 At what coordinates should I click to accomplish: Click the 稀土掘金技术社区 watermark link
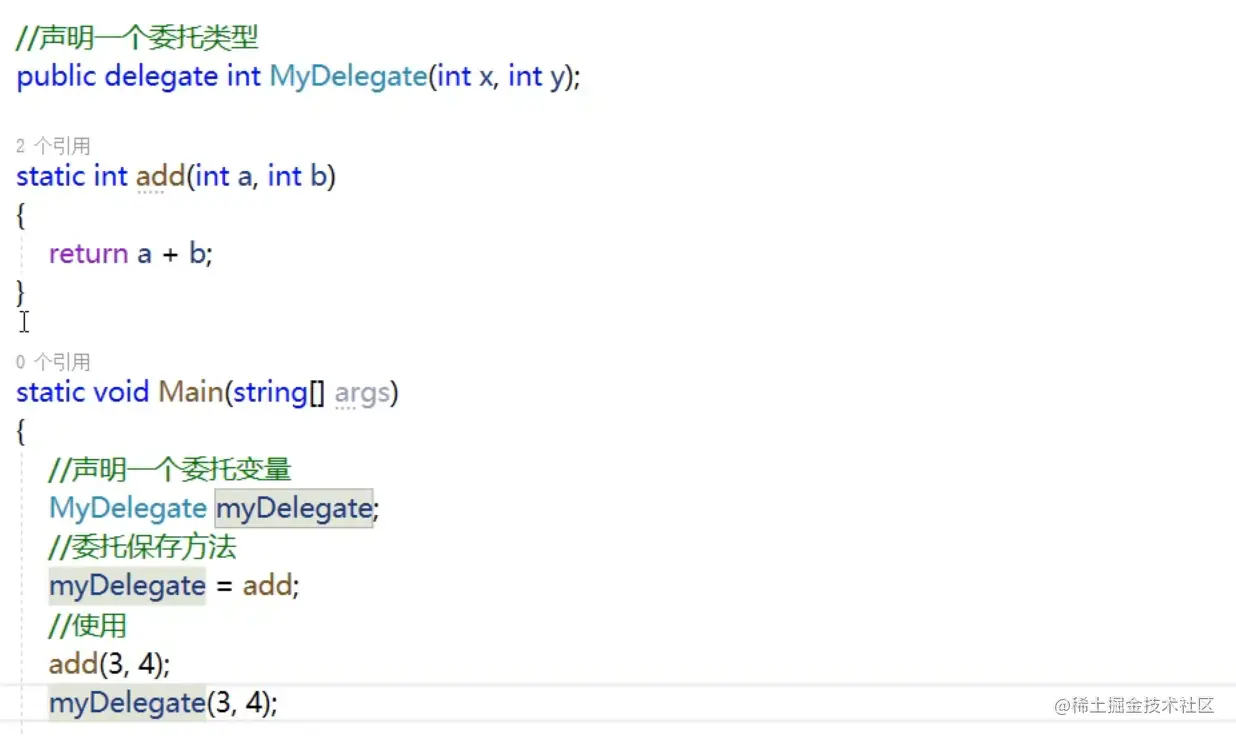1135,705
